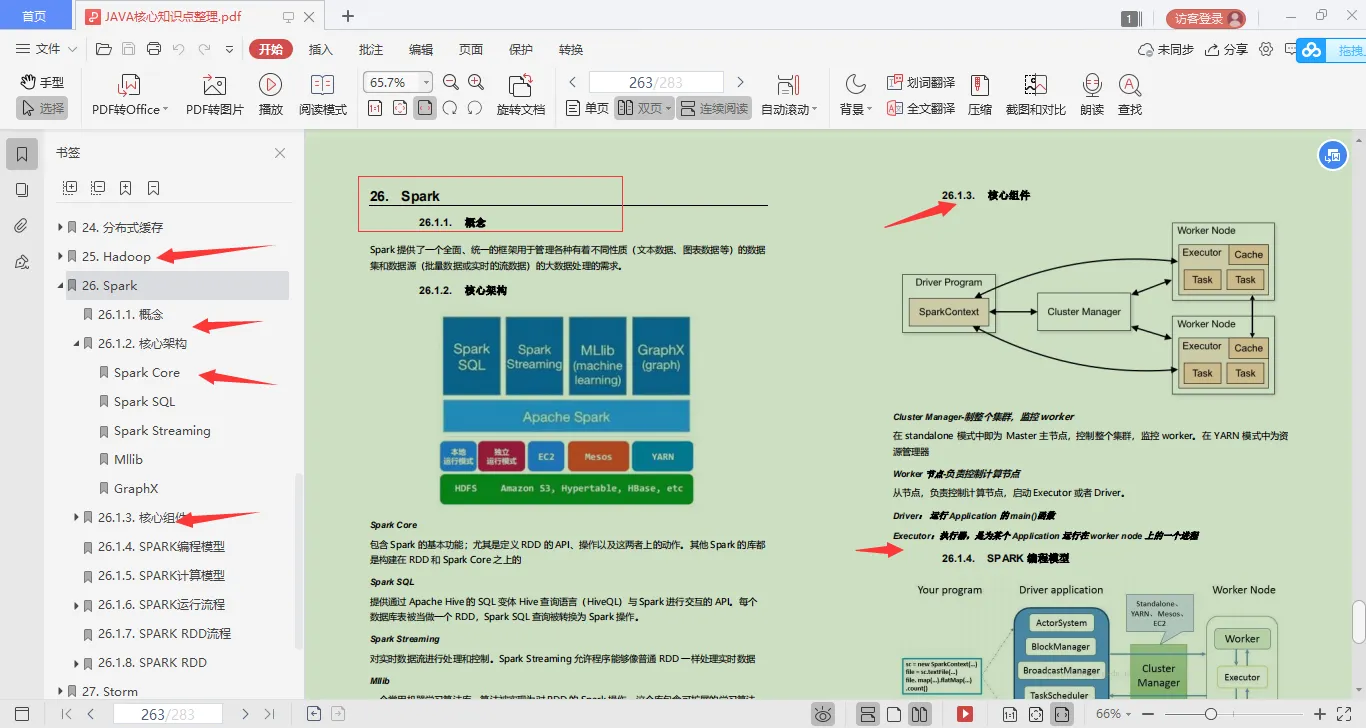
Task: Click the print icon in quick access bar
Action: [153, 49]
